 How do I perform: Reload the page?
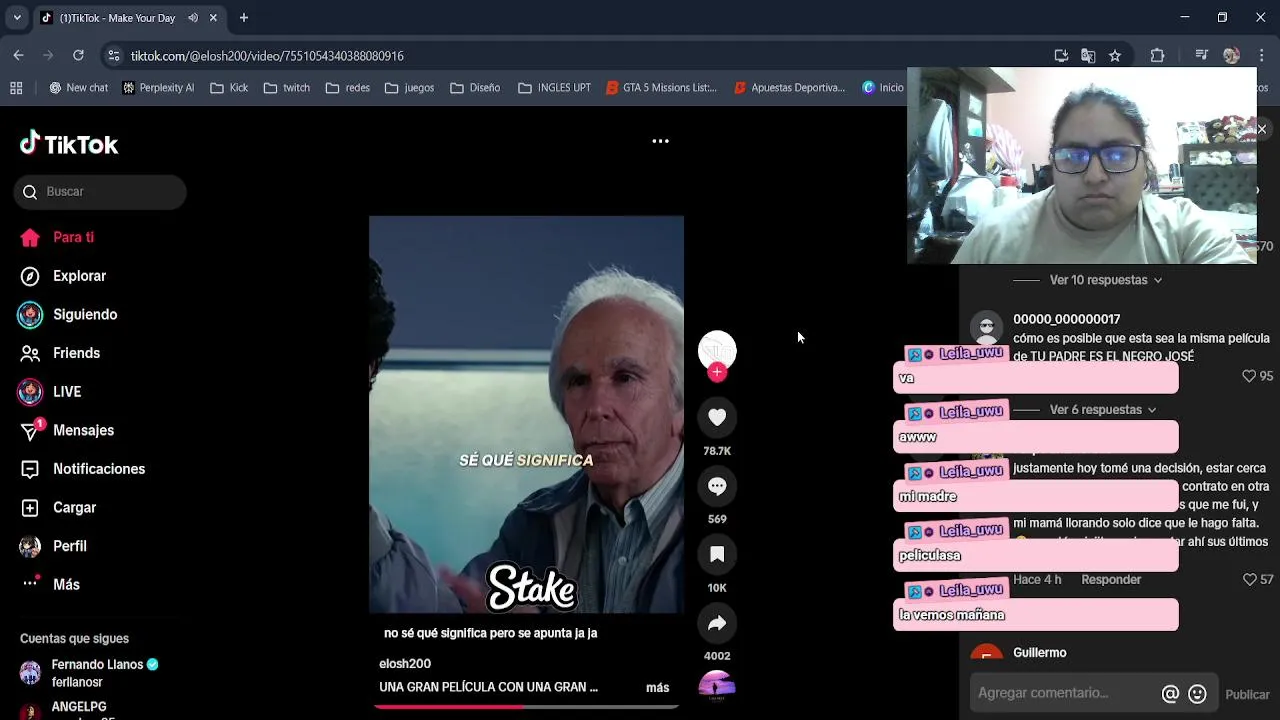[78, 56]
